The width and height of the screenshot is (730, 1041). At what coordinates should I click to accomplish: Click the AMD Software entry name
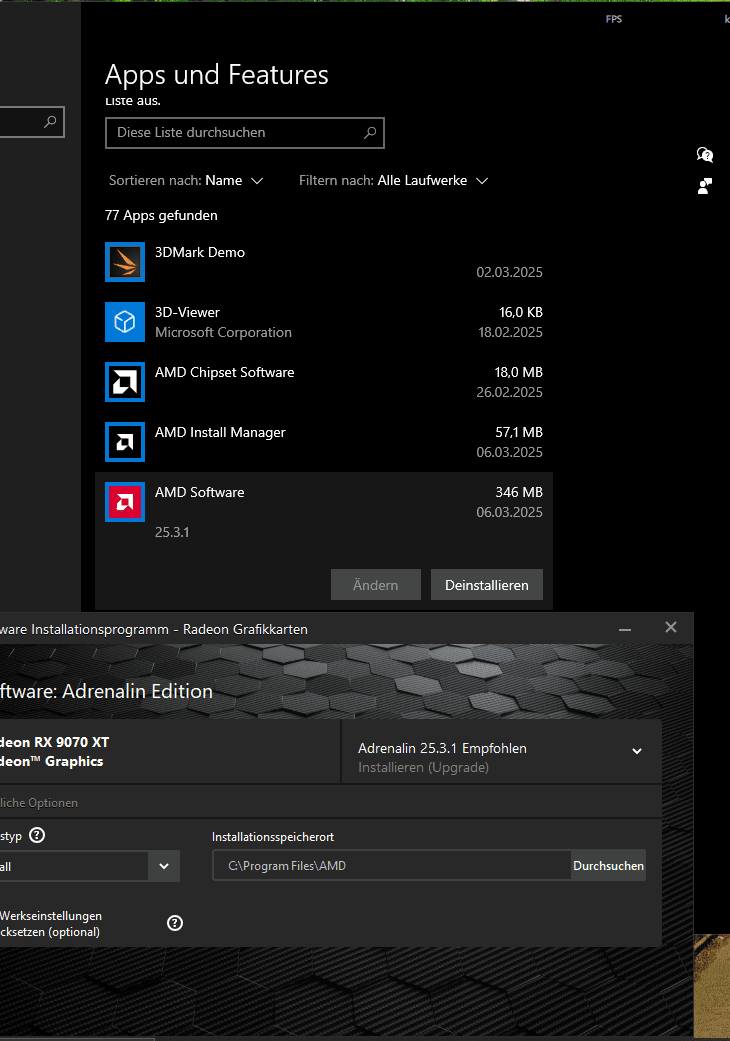click(x=199, y=493)
